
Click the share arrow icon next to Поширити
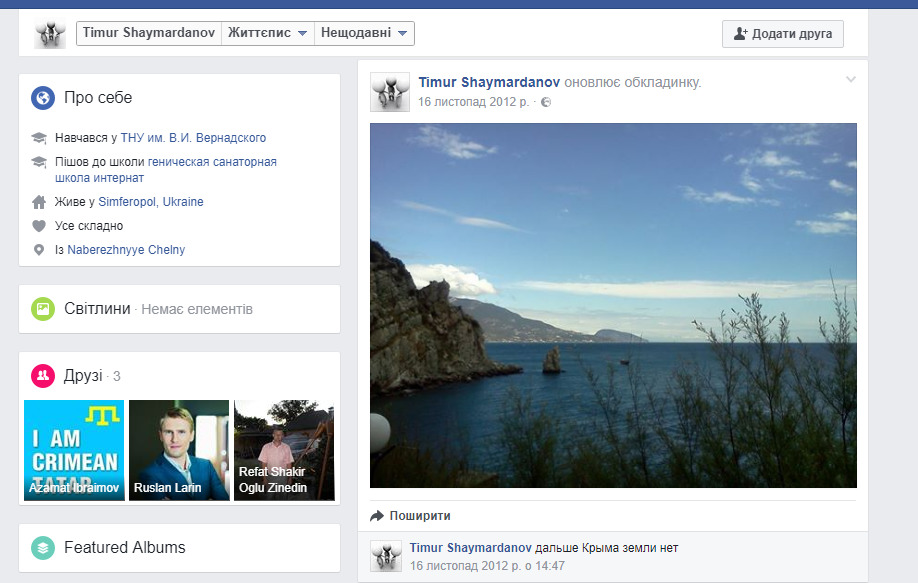coord(376,516)
